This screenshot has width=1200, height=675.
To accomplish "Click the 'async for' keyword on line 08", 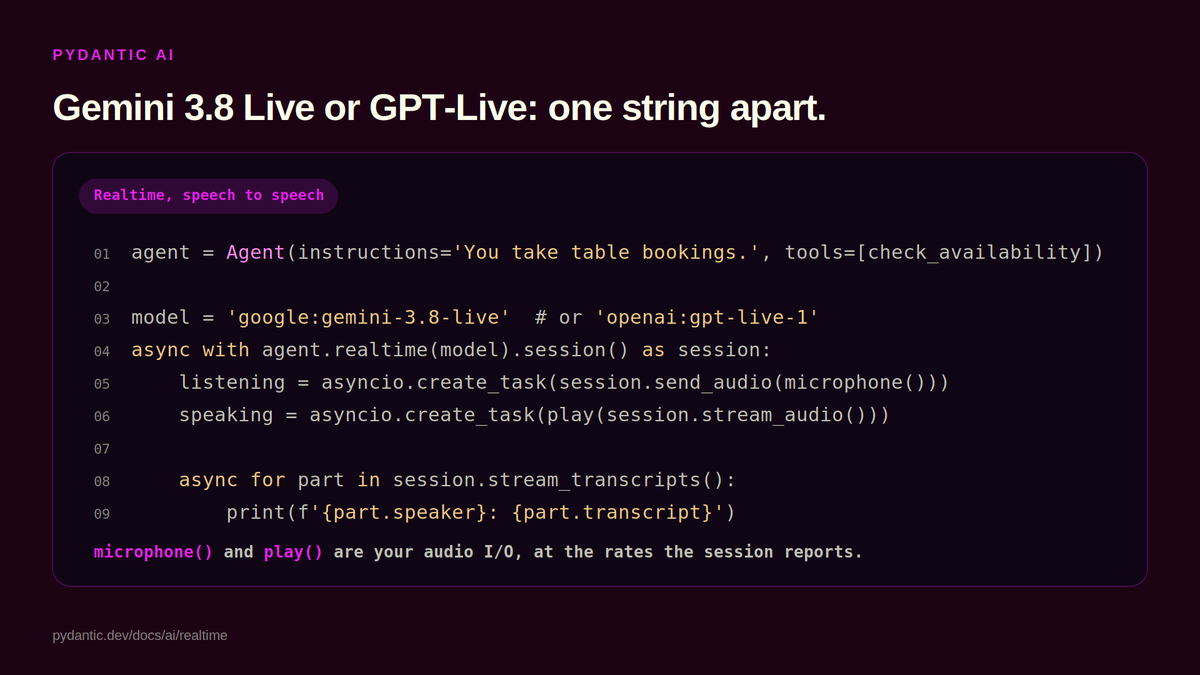I will pos(232,480).
